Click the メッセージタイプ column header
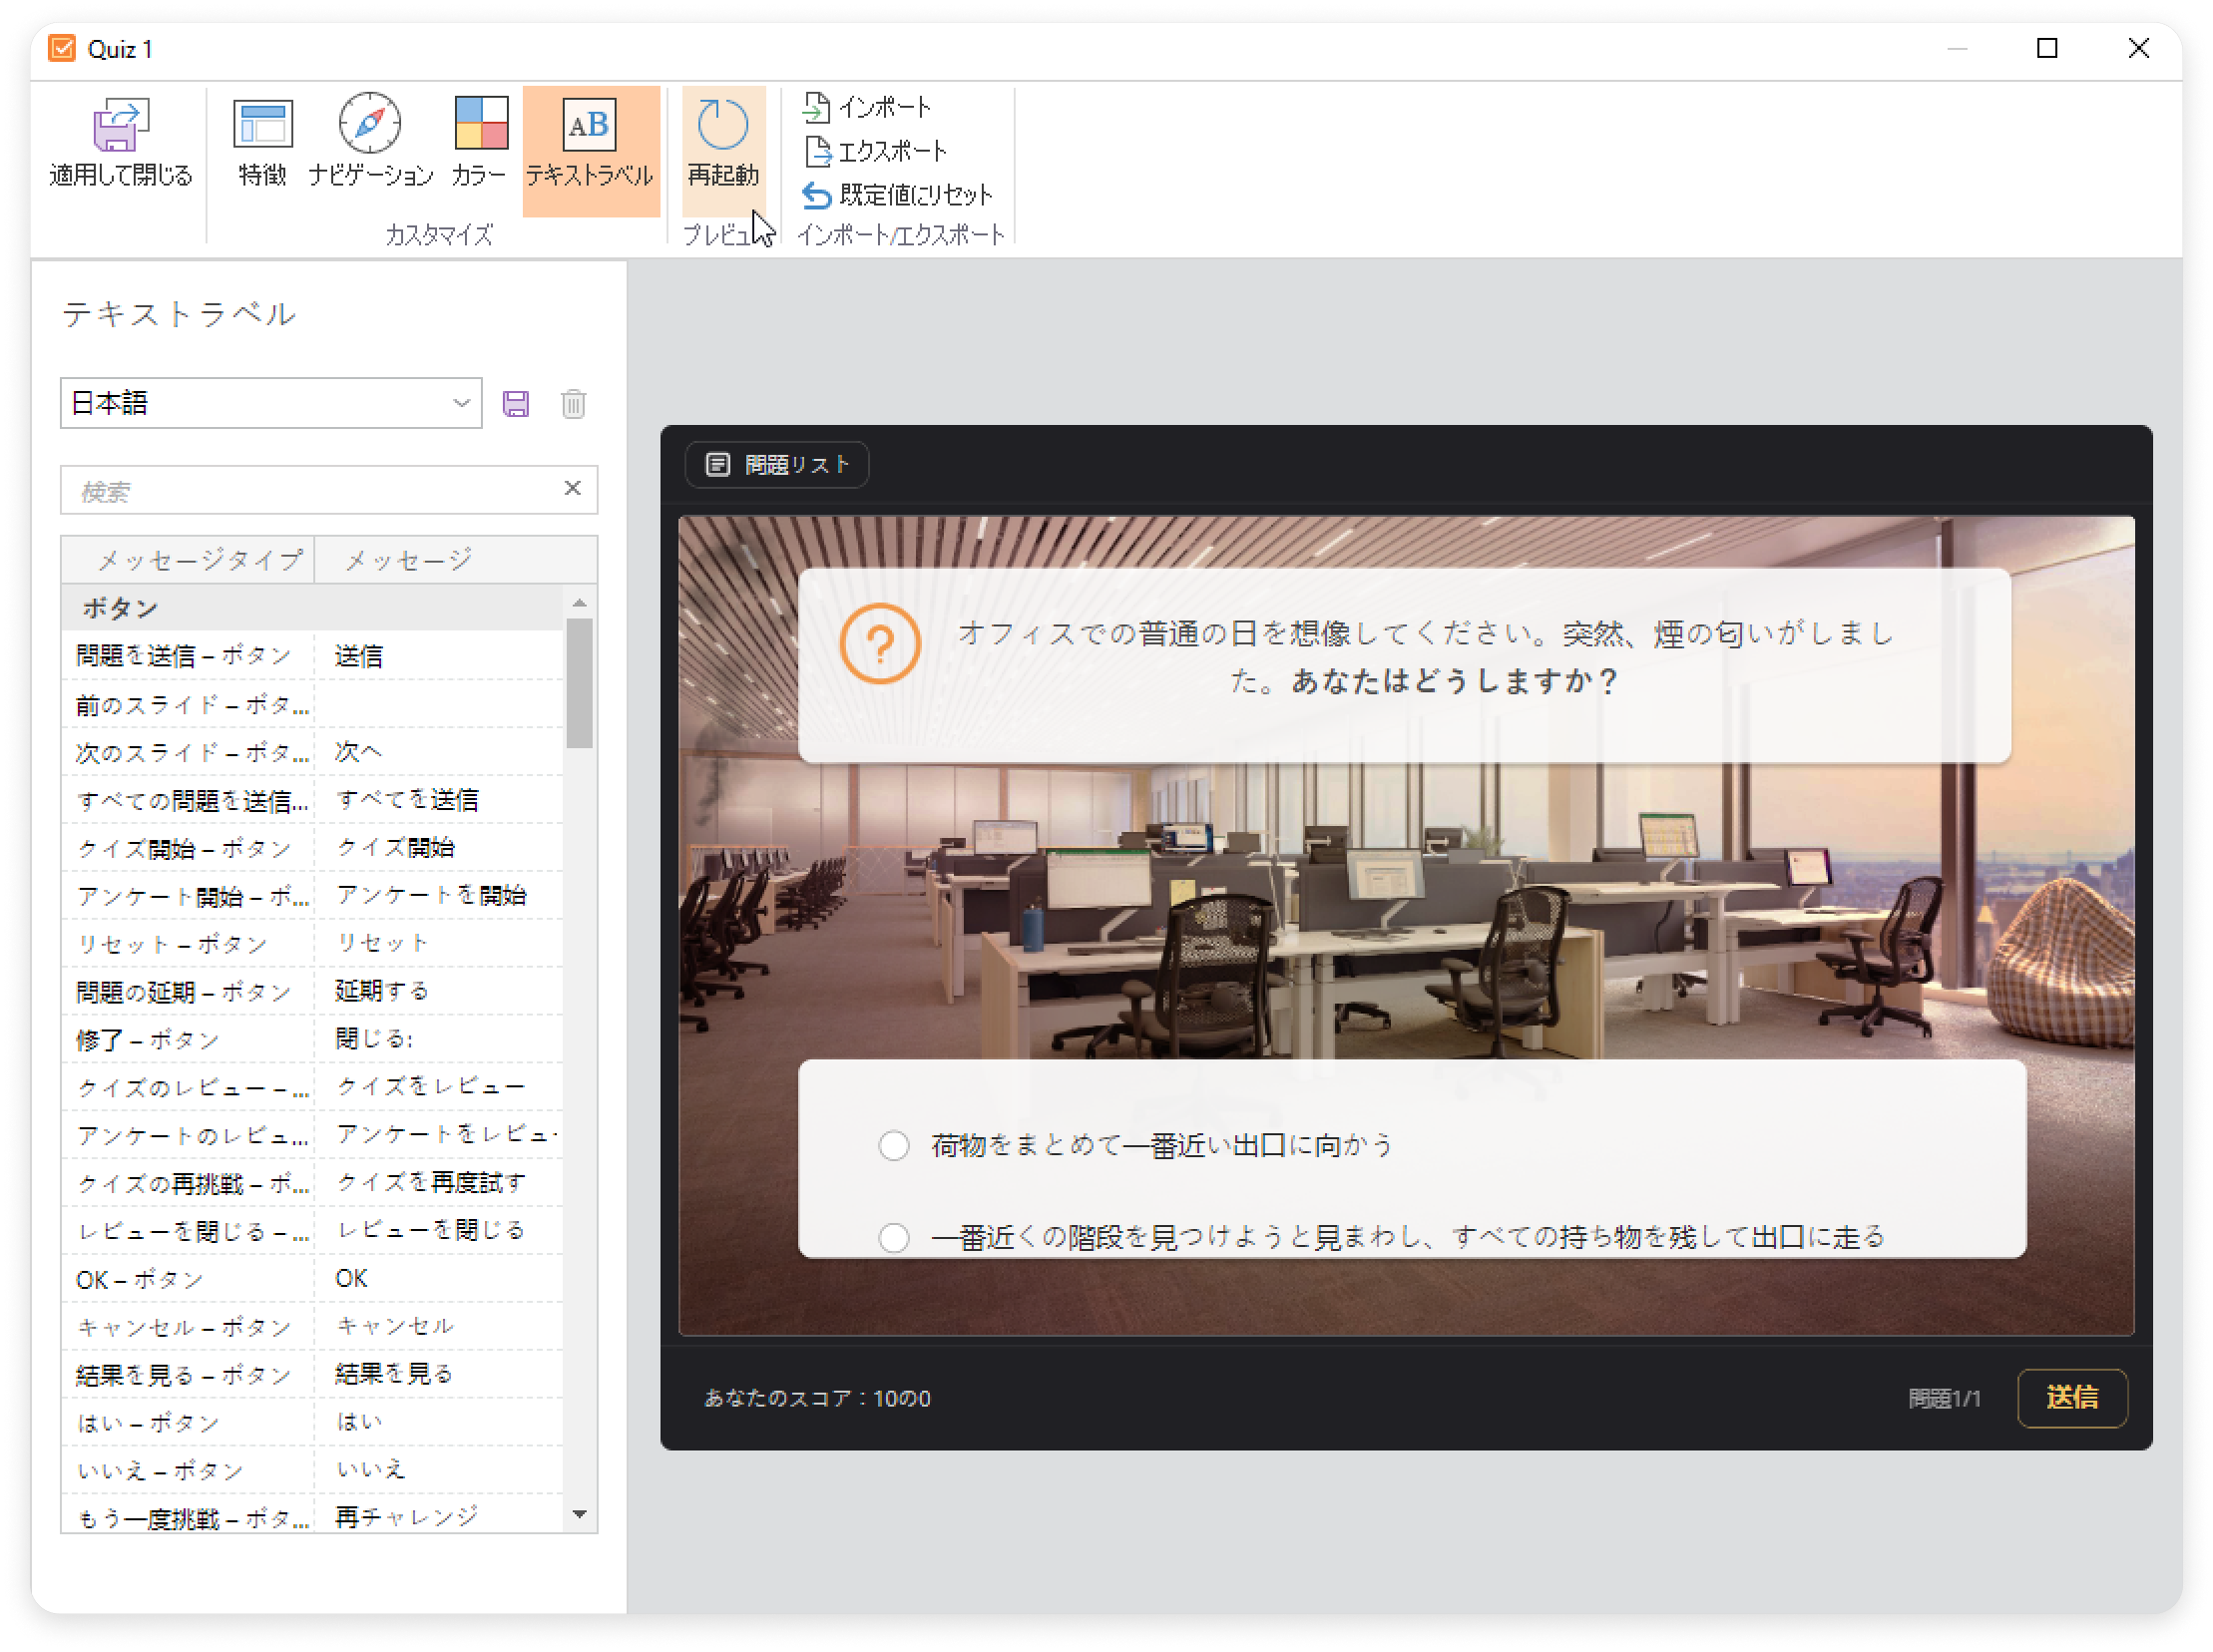 click(x=188, y=560)
